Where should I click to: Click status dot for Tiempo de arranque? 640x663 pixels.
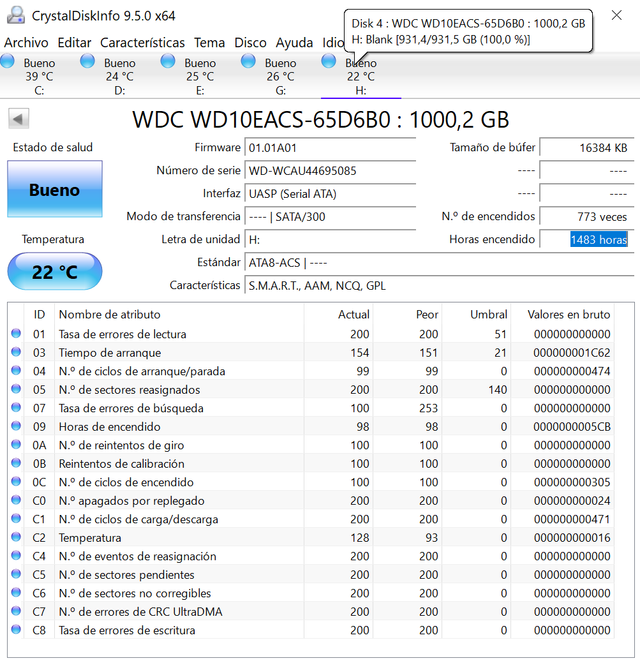click(x=16, y=352)
